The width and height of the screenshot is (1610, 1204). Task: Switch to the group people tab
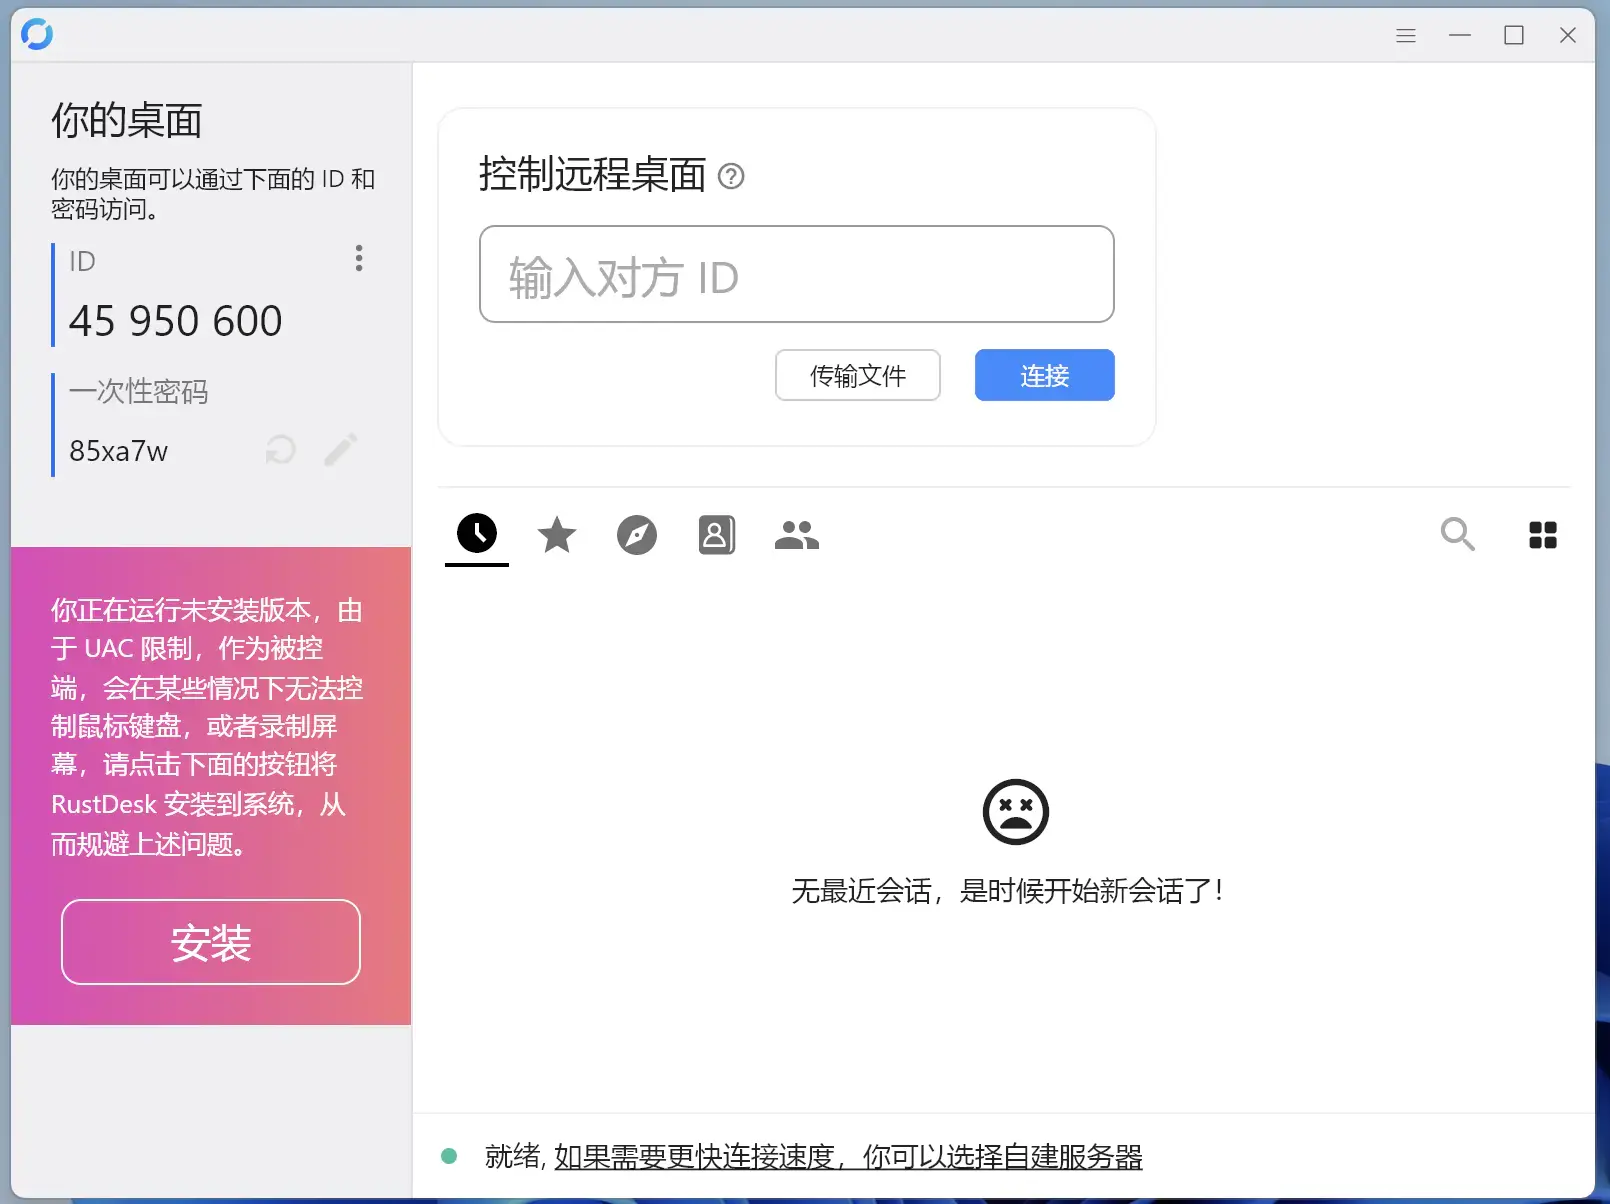tap(796, 535)
